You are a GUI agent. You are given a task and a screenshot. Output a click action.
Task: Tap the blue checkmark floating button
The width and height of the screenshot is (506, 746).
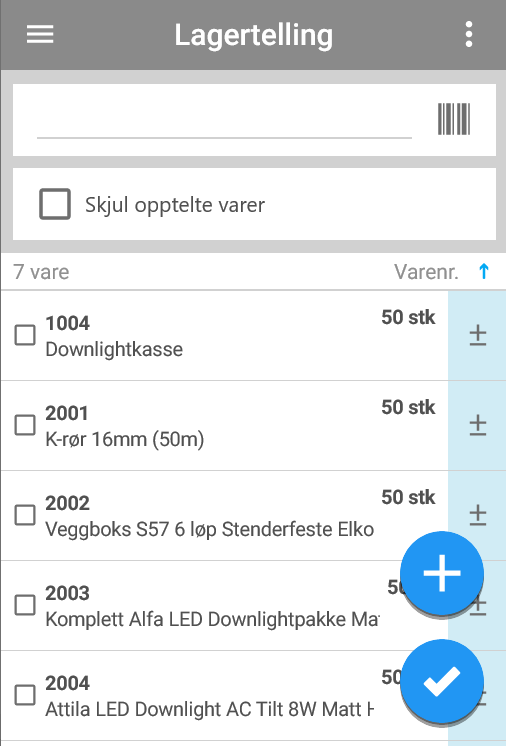click(442, 681)
